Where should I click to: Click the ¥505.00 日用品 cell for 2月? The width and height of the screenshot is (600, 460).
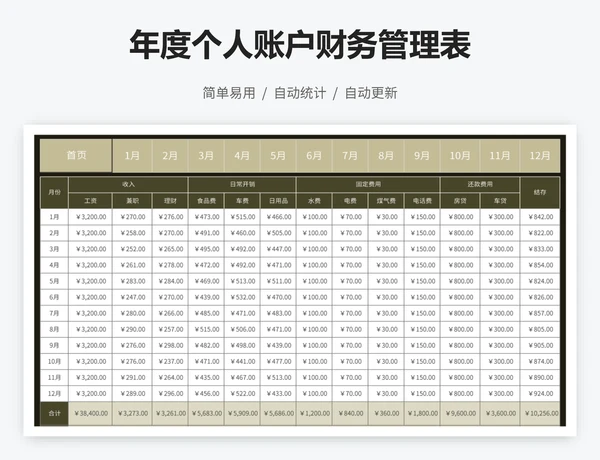click(278, 233)
